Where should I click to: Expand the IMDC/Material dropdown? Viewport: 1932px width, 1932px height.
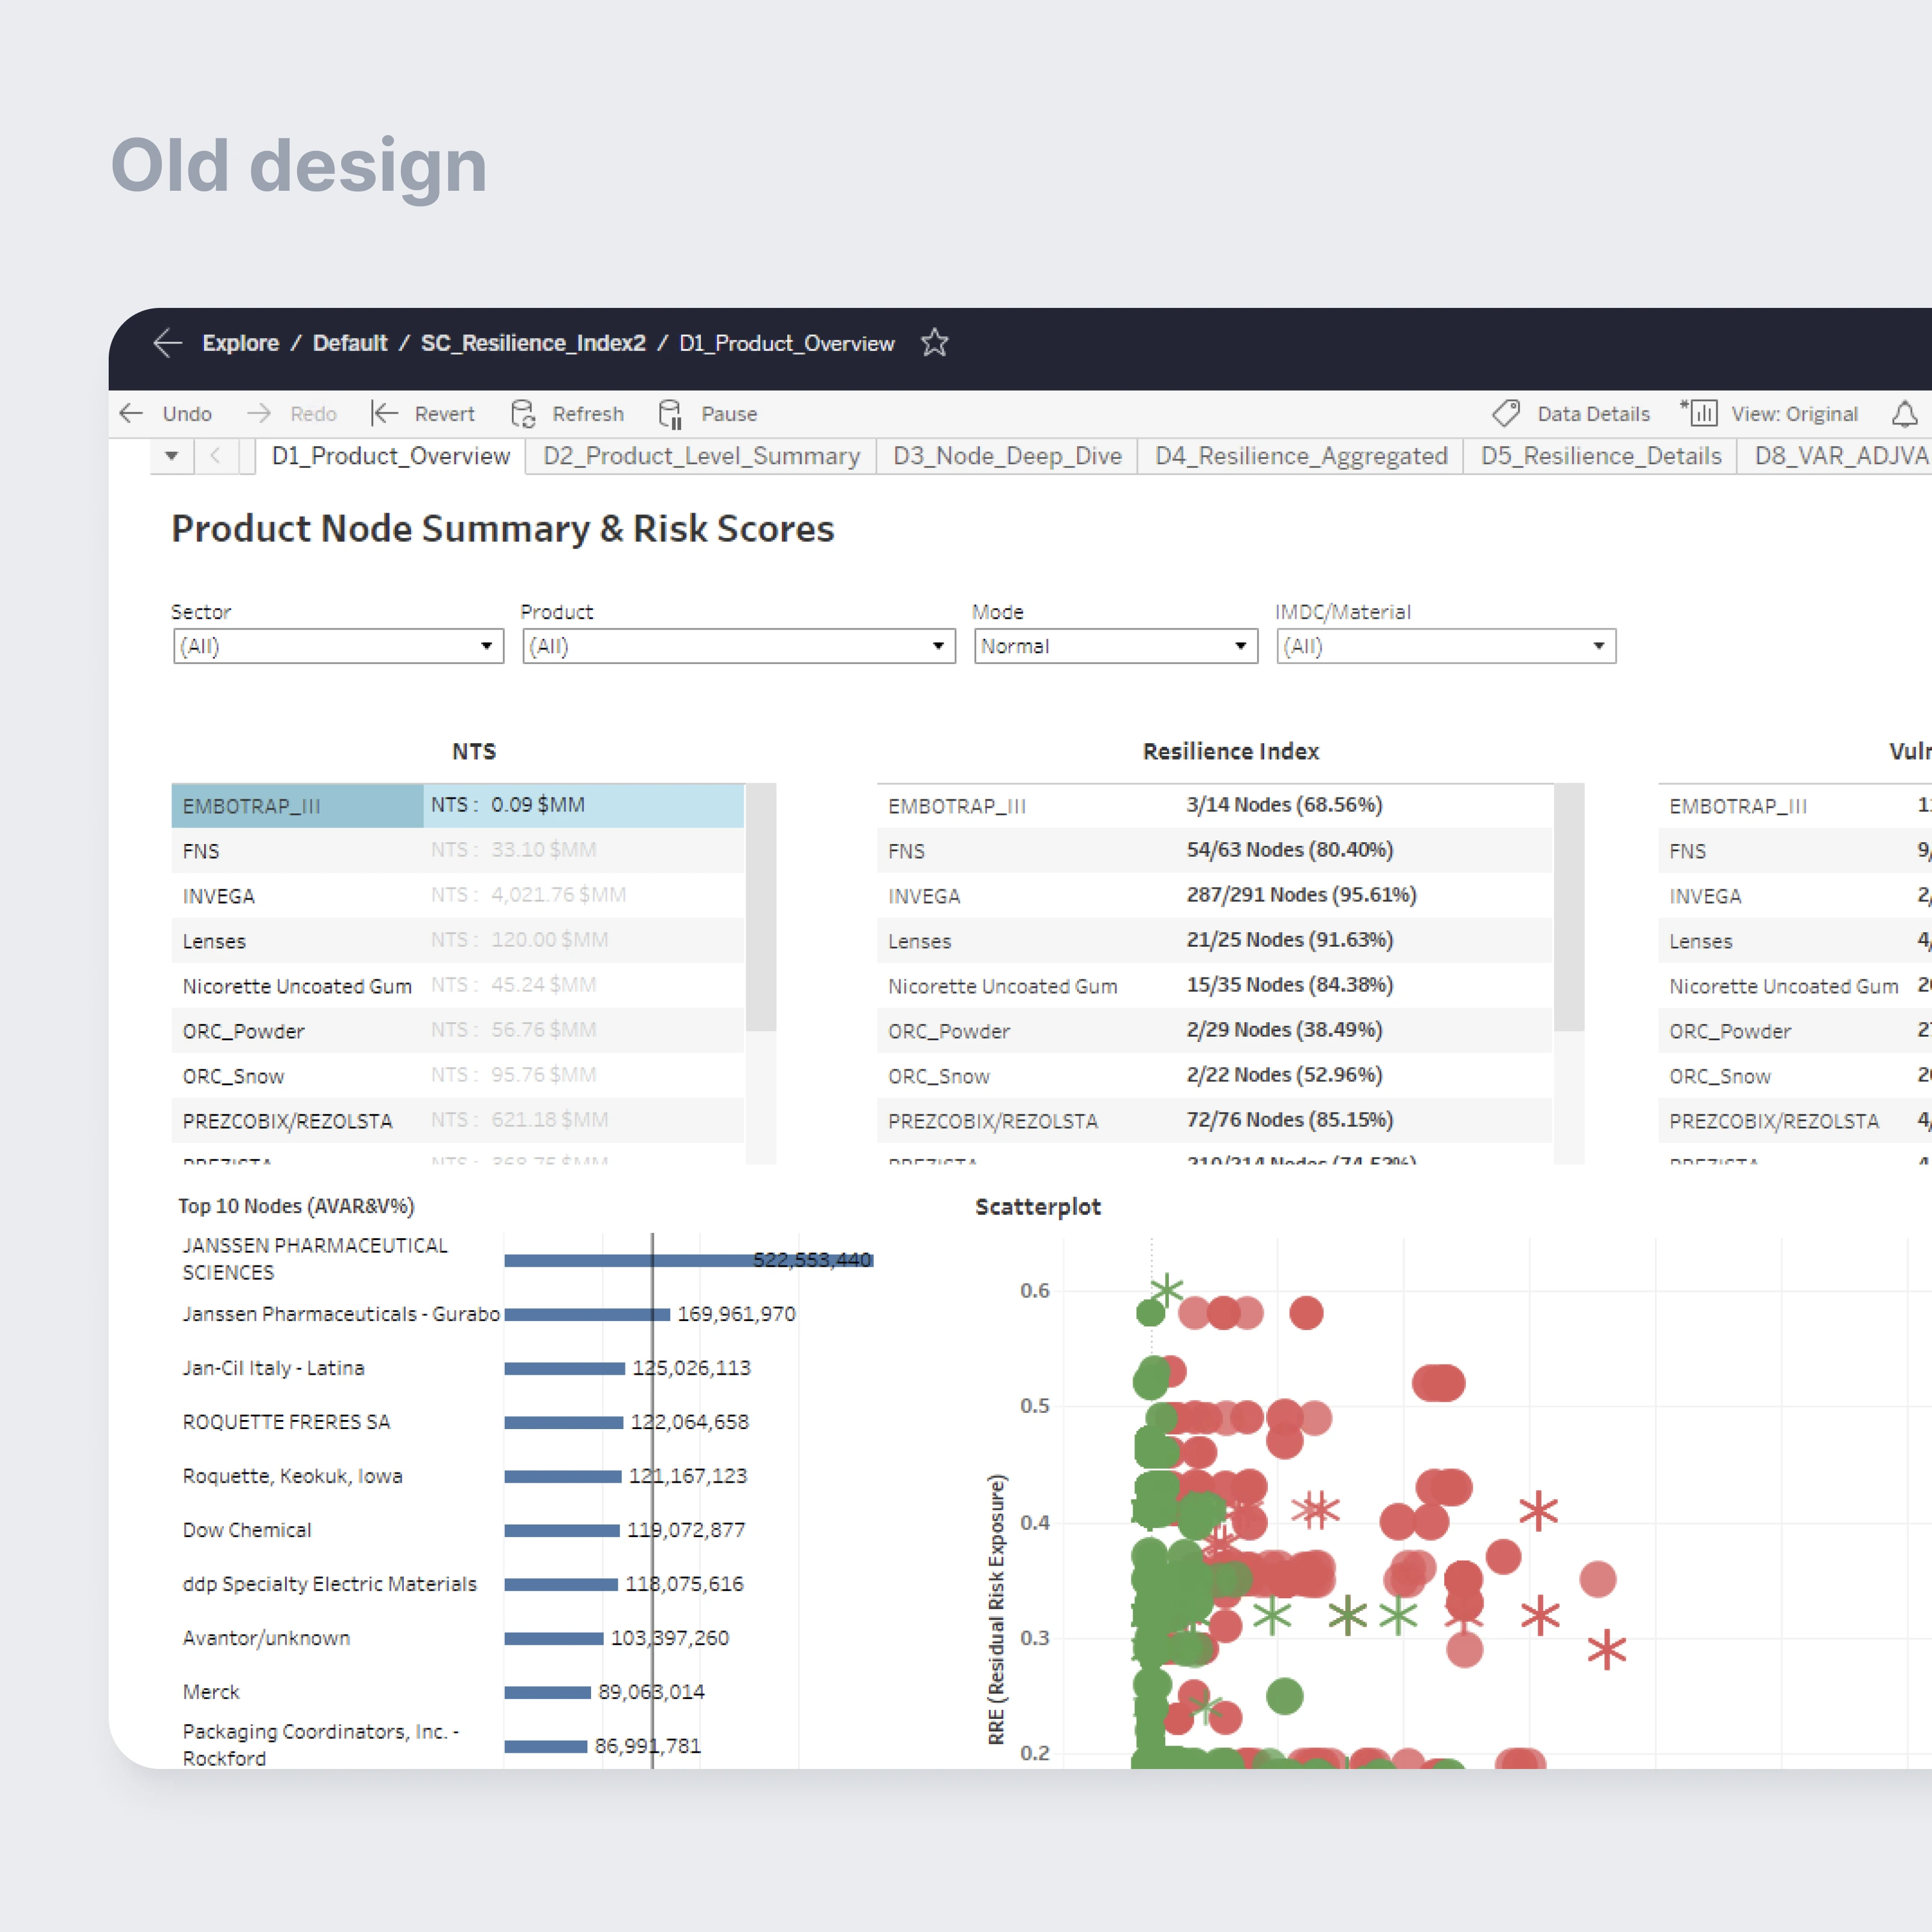coord(1598,646)
